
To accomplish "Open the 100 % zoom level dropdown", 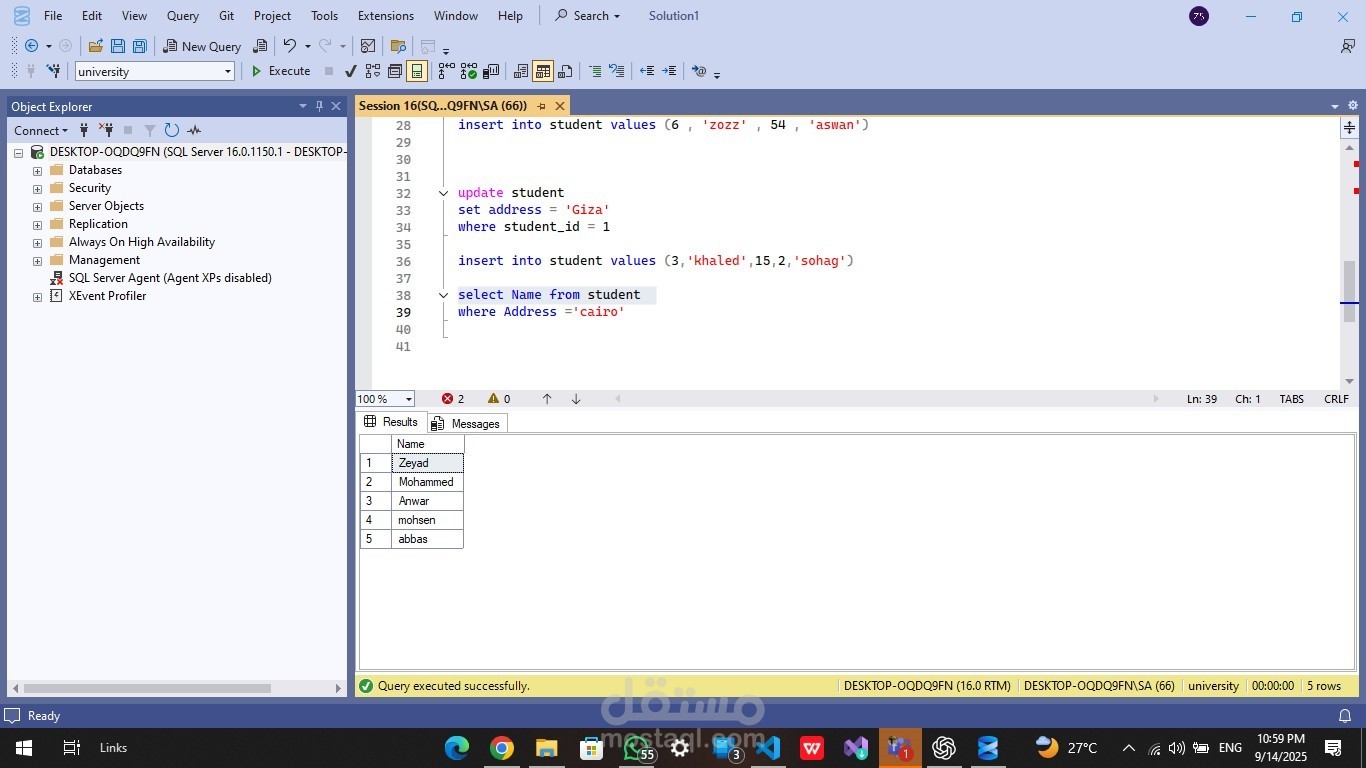I will pyautogui.click(x=408, y=399).
